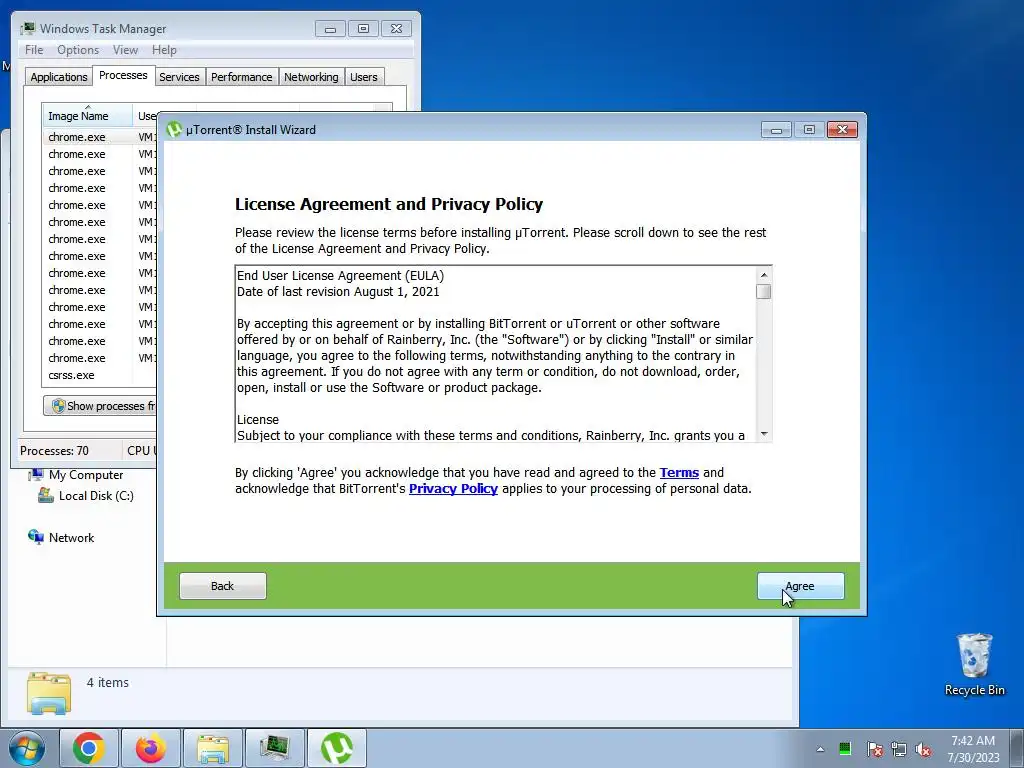Image resolution: width=1024 pixels, height=768 pixels.
Task: Open the File menu in Task Manager
Action: click(x=34, y=50)
